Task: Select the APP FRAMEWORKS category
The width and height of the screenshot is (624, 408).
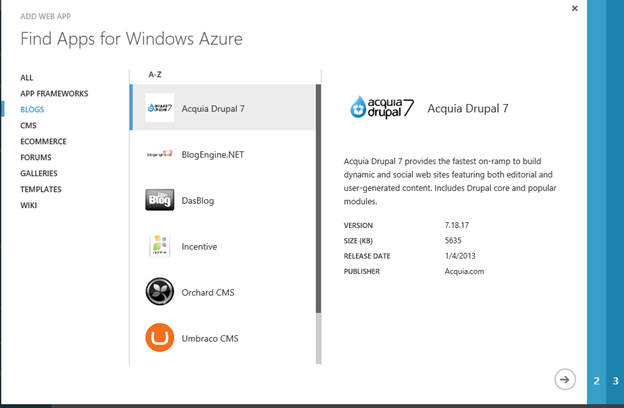Action: point(54,94)
